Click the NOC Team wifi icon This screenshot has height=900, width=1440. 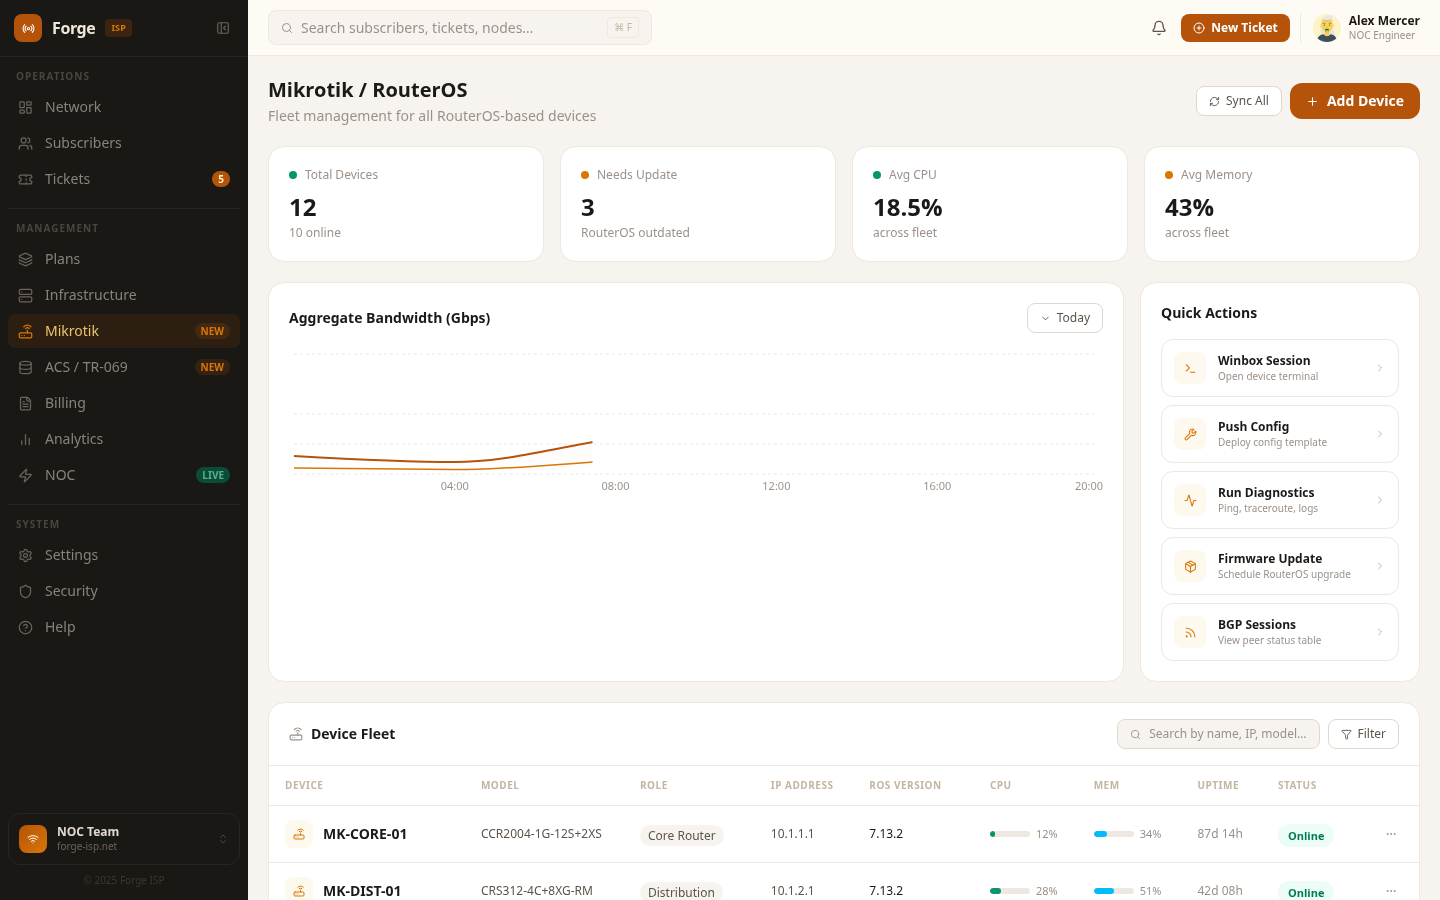tap(33, 839)
